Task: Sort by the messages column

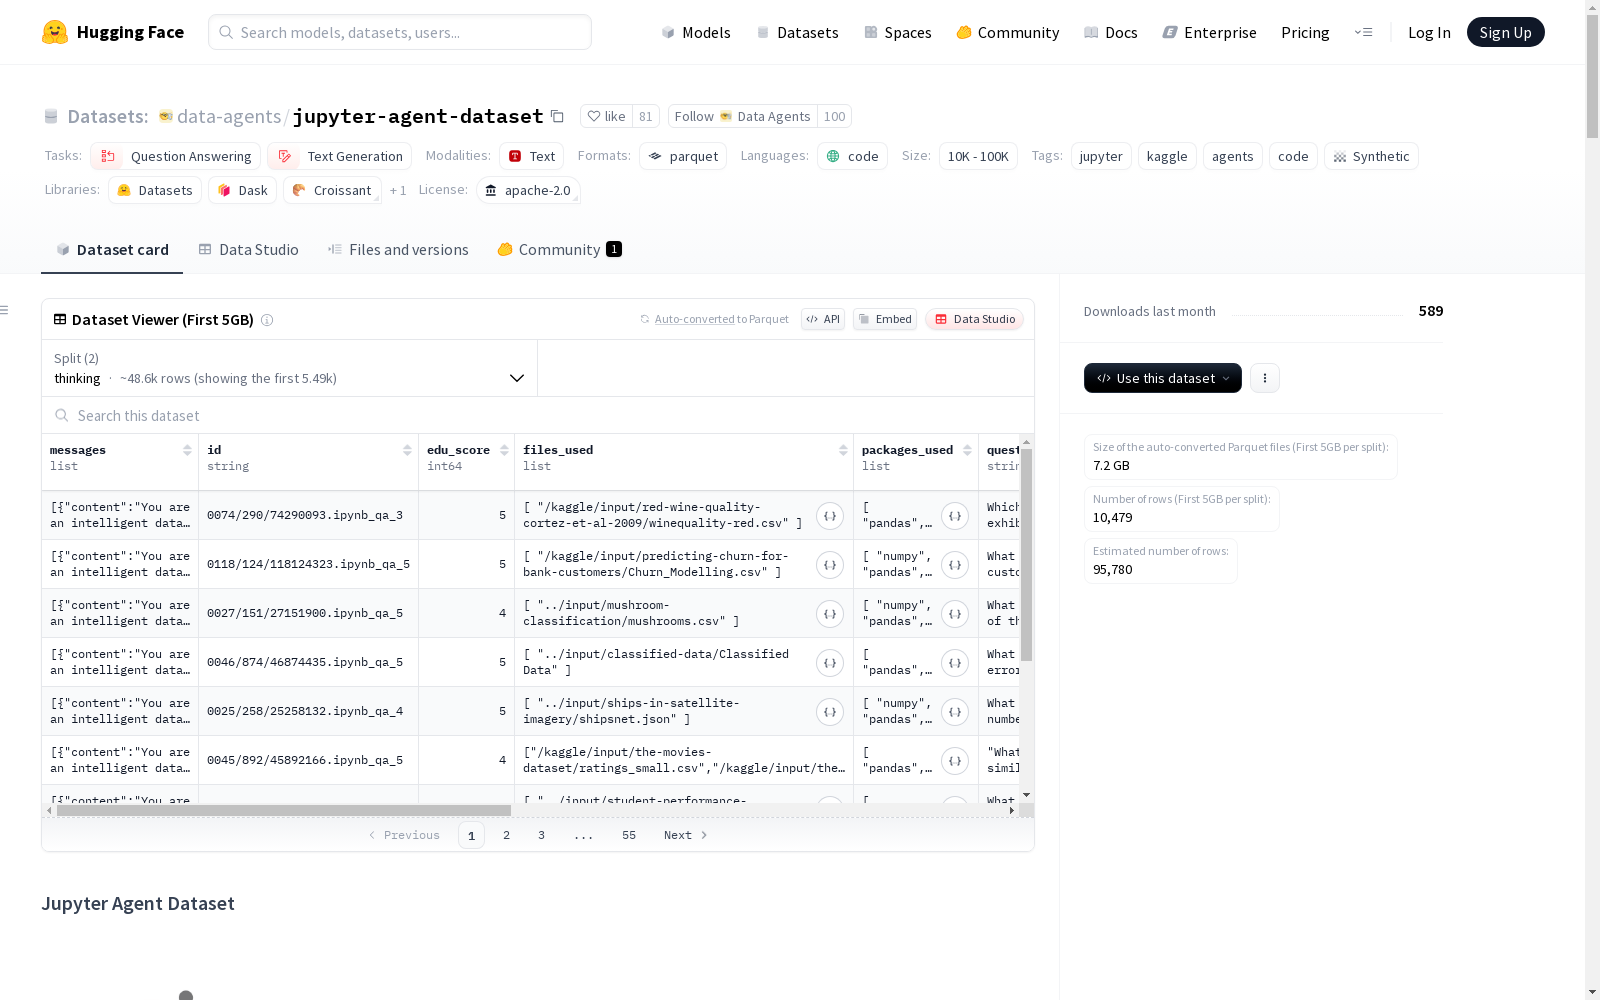Action: click(187, 450)
